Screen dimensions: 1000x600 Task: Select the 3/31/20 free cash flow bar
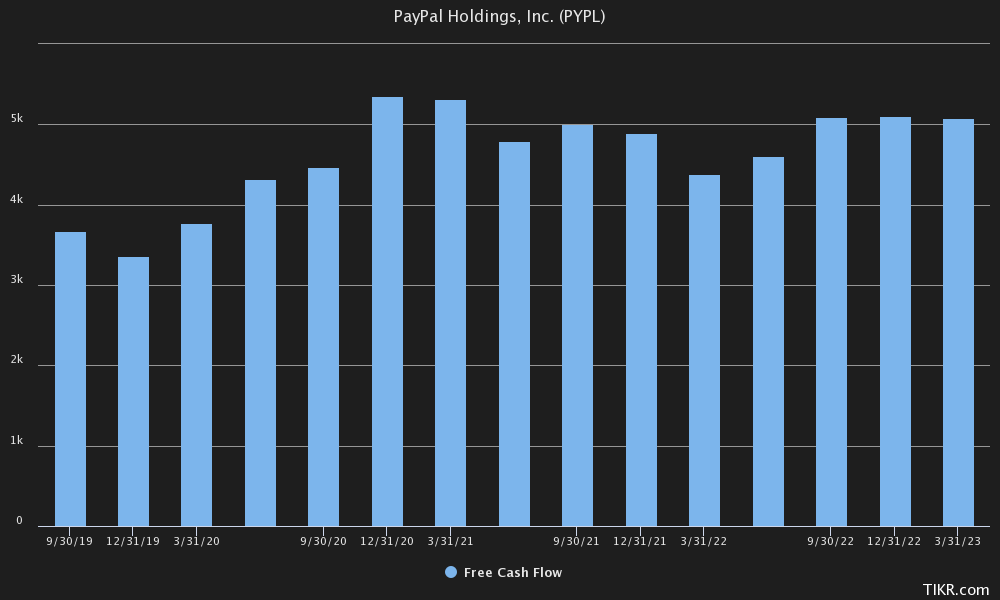click(x=196, y=375)
